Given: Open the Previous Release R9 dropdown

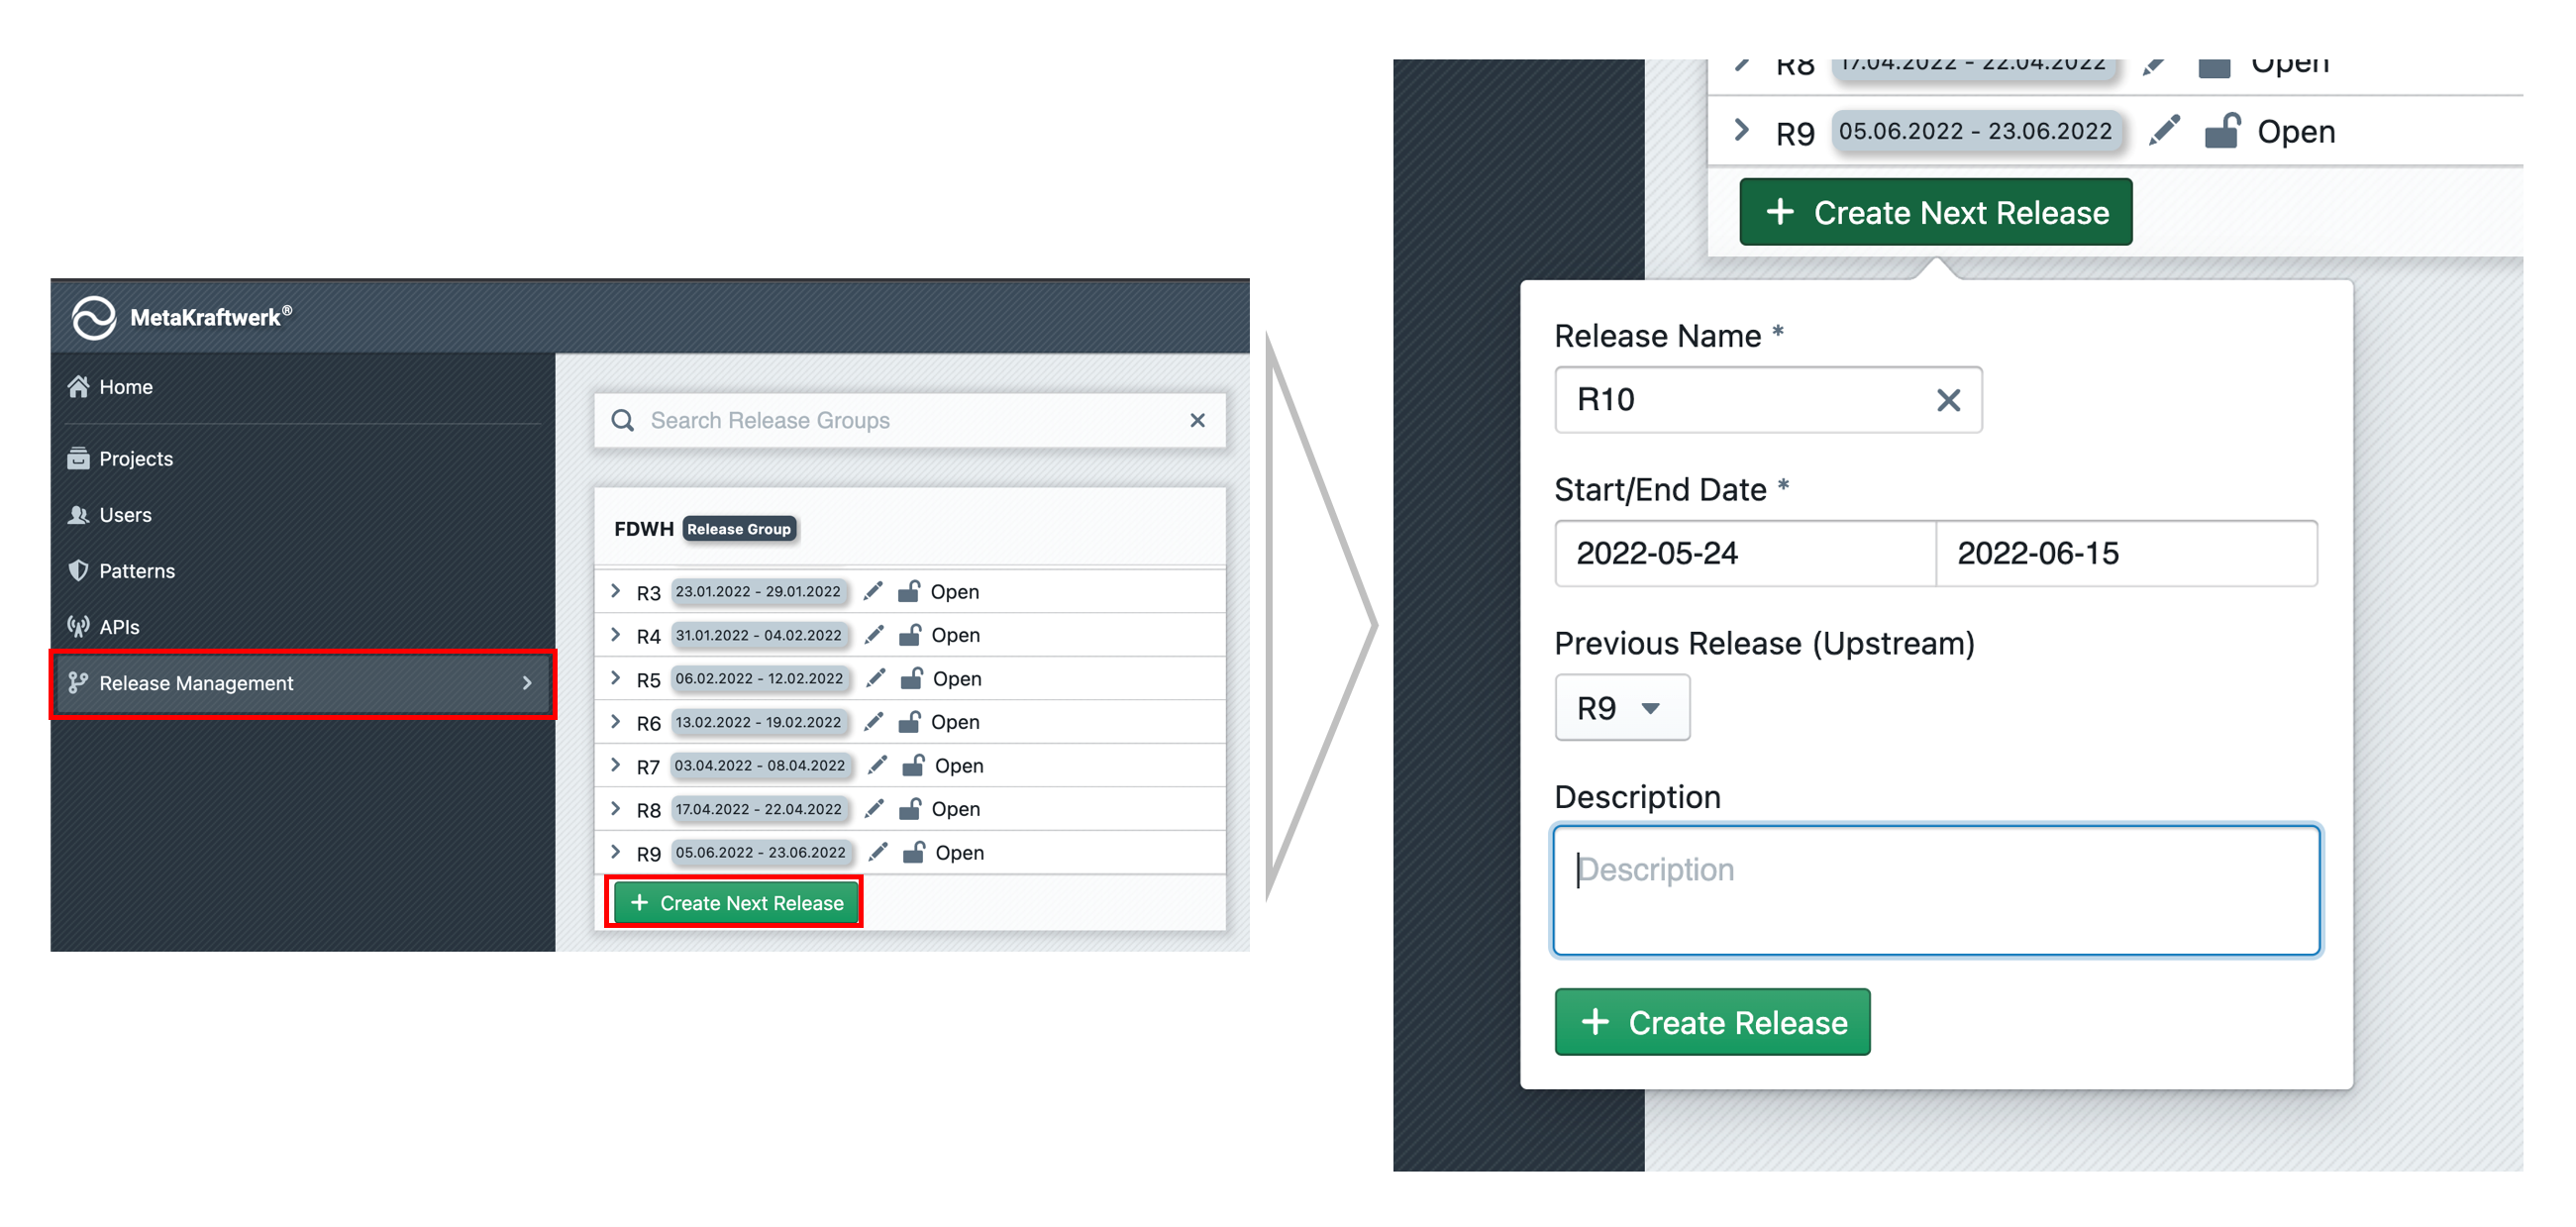Looking at the screenshot, I should 1621,707.
